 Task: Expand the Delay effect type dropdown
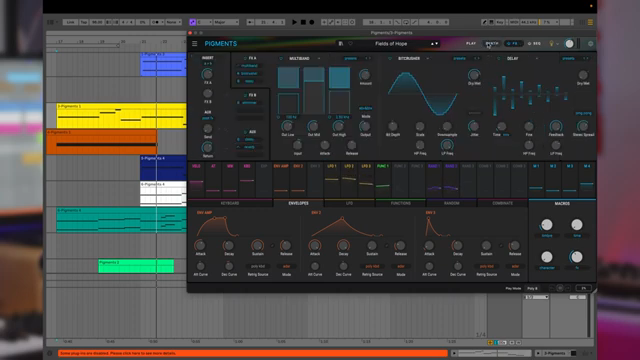point(537,58)
